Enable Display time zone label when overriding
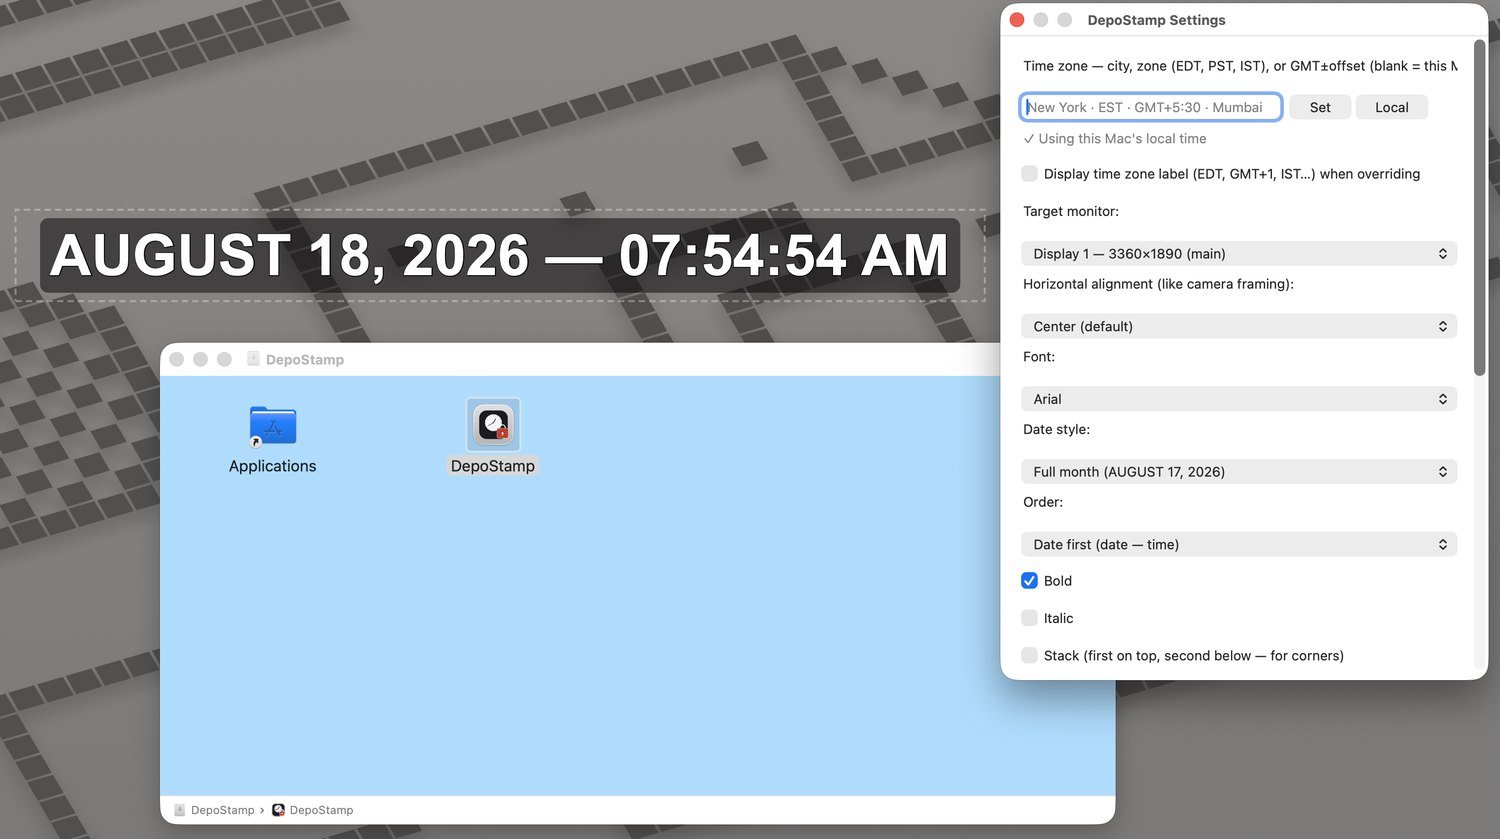Screen dimensions: 1500x839 click(x=1029, y=174)
